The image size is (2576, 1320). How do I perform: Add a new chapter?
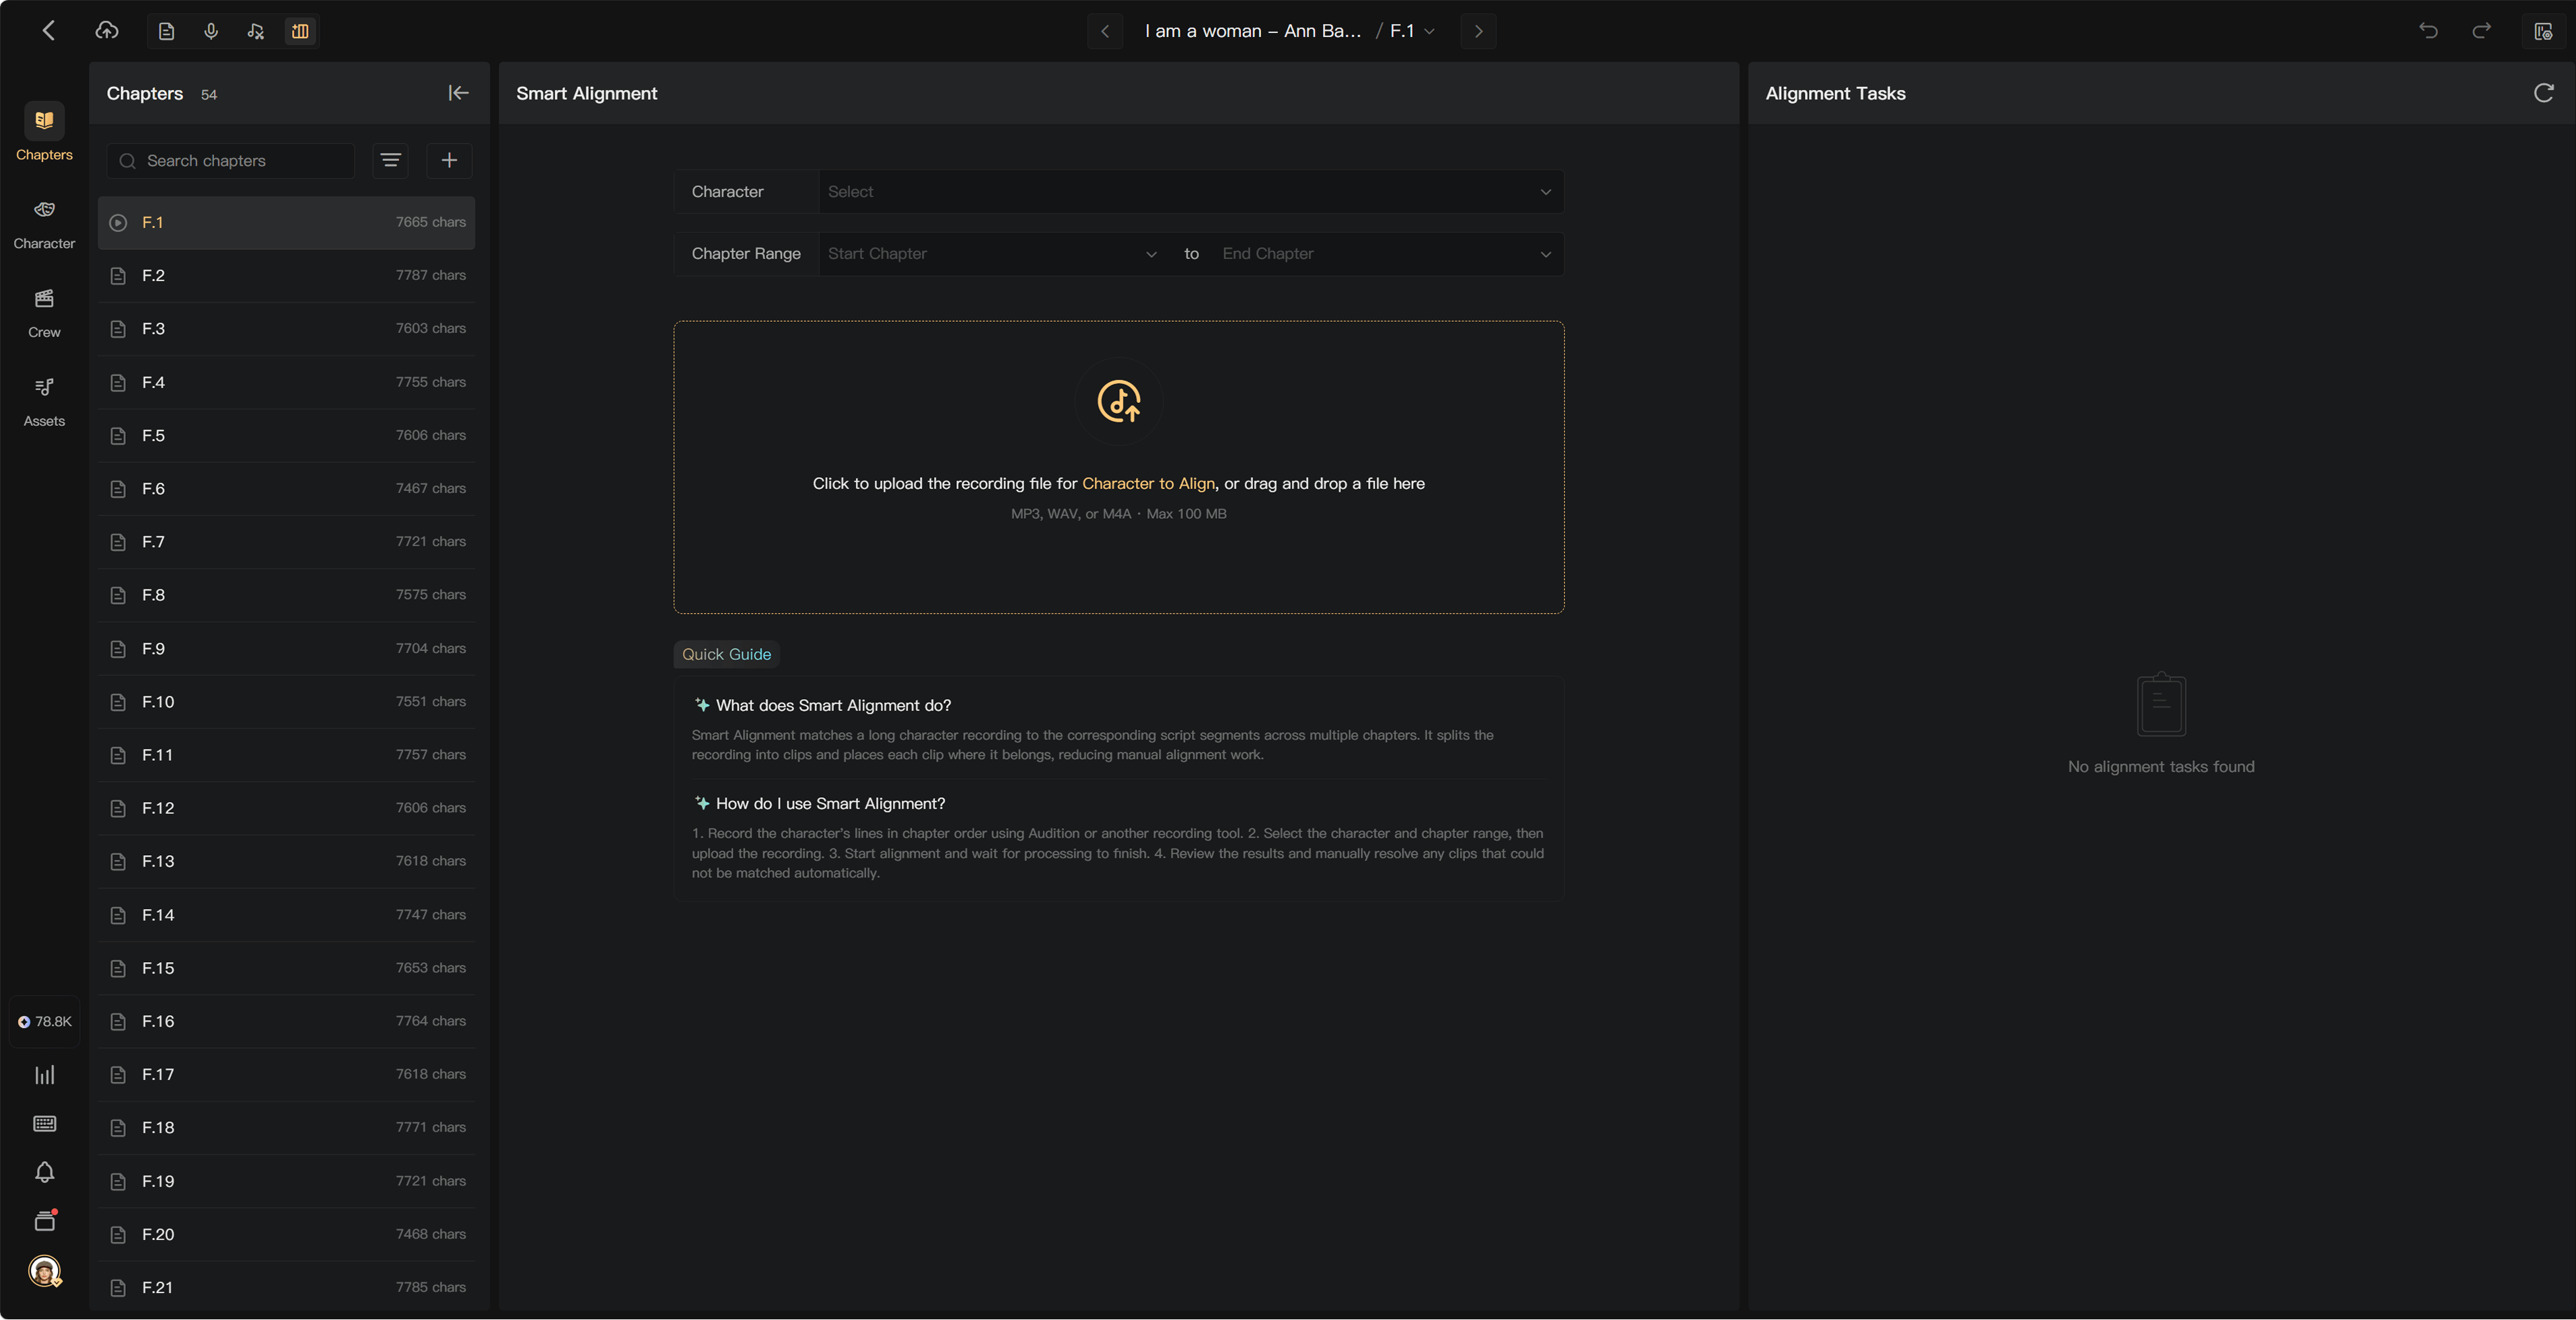pos(449,161)
